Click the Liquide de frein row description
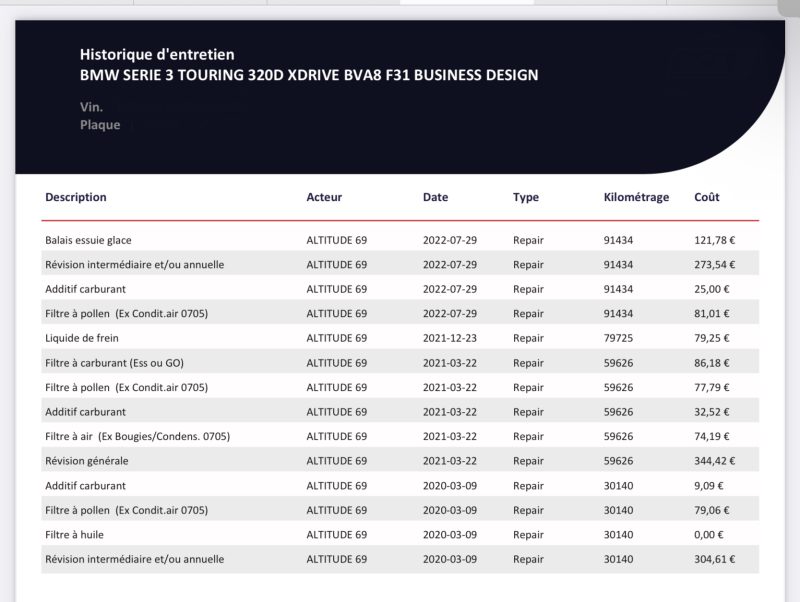Screen dimensions: 800x602 82,338
